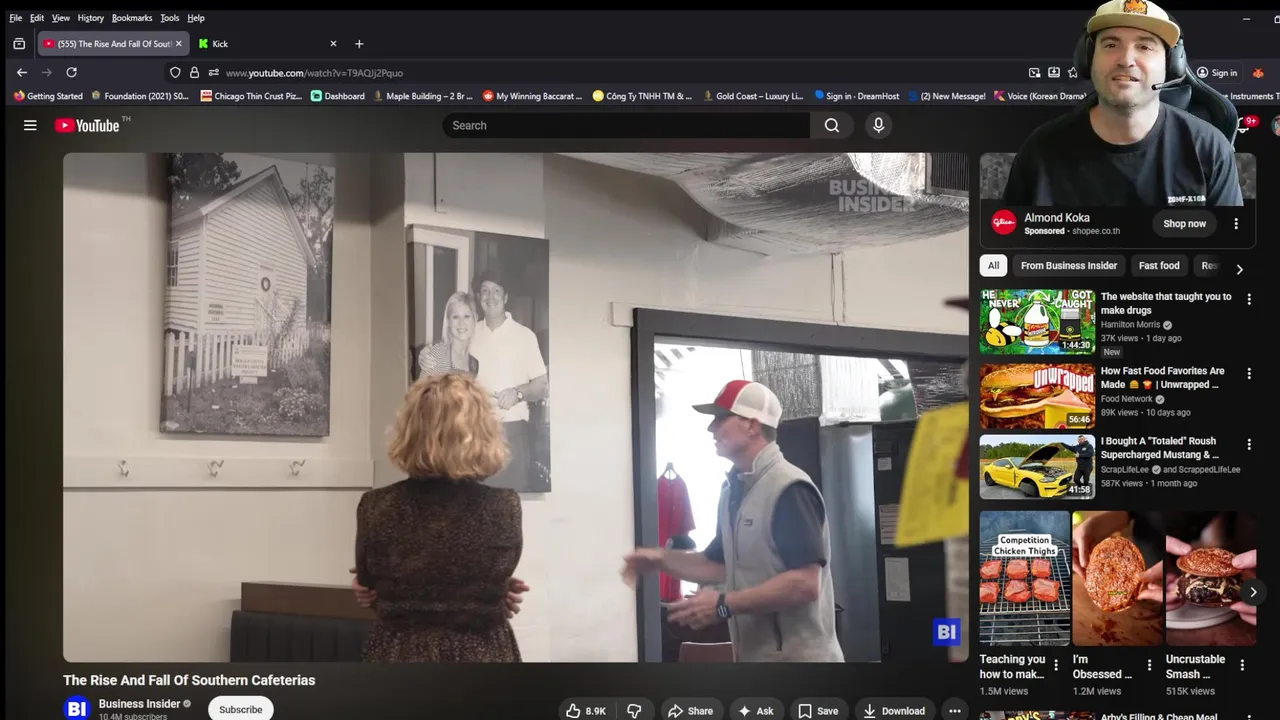Open the site permissions icon in address bar
The width and height of the screenshot is (1280, 720).
click(x=213, y=72)
